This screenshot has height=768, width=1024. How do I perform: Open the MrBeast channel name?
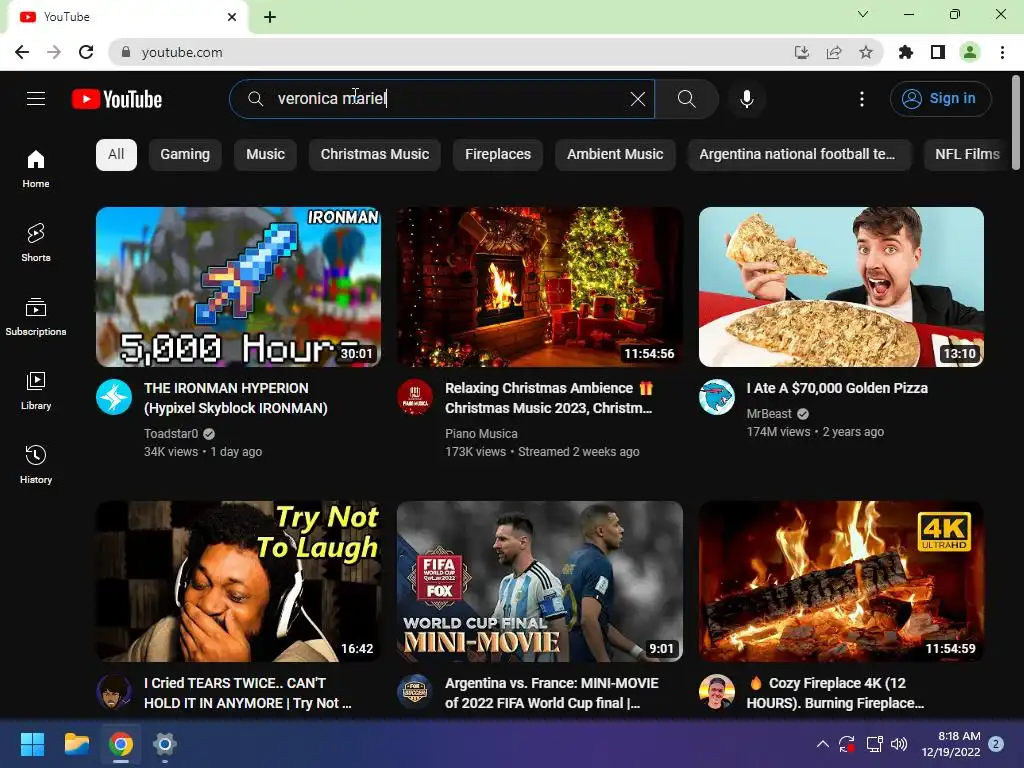(x=769, y=414)
